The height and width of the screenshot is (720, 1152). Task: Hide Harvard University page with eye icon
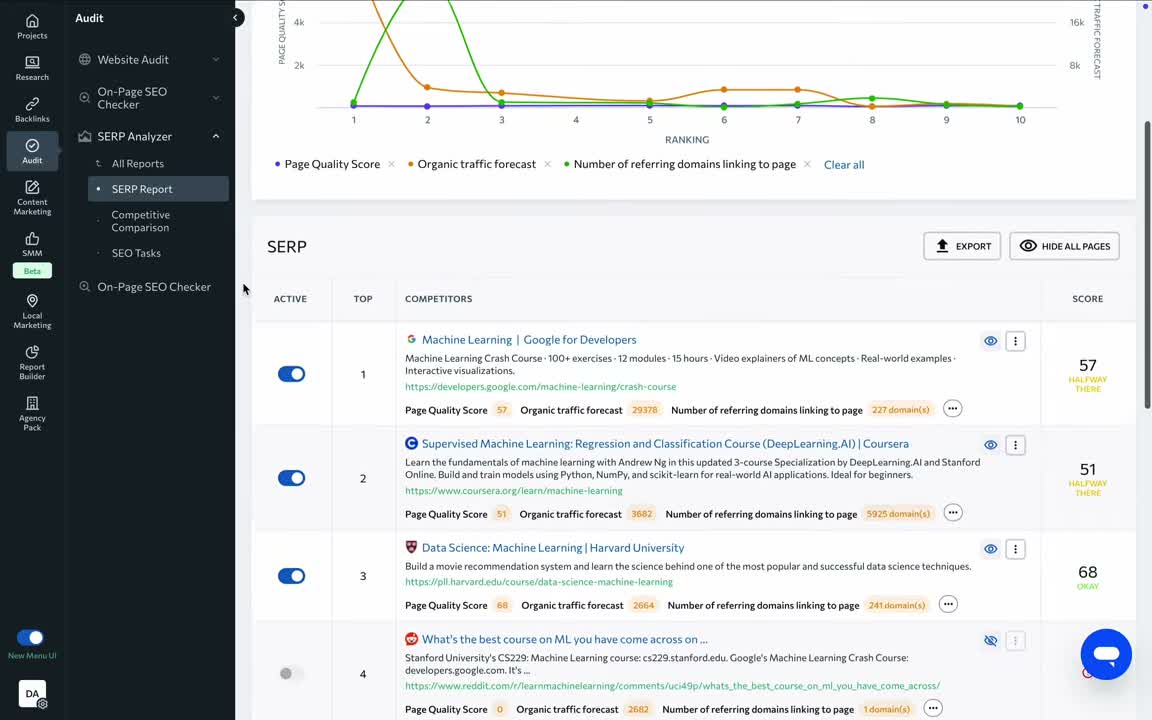click(x=990, y=549)
